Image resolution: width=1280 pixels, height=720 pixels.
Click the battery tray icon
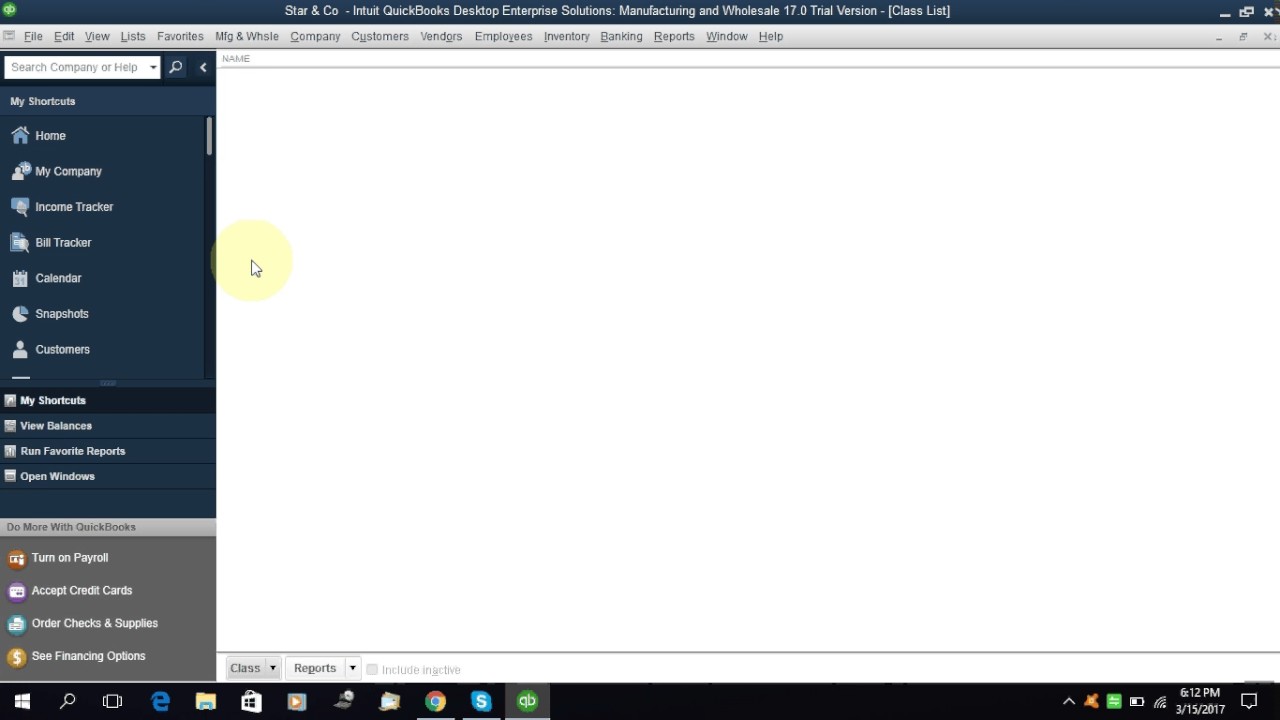tap(1137, 702)
